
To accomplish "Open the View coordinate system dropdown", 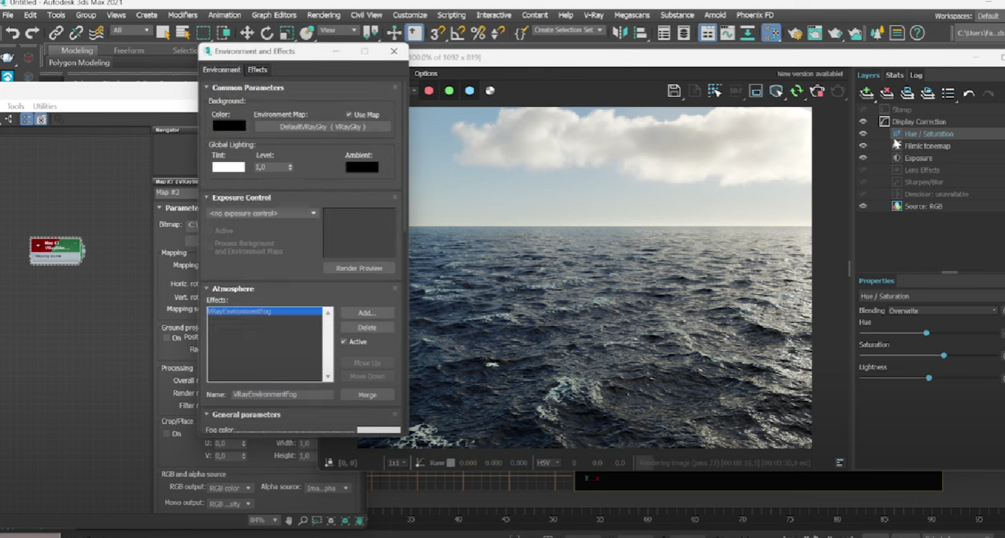I will [338, 30].
